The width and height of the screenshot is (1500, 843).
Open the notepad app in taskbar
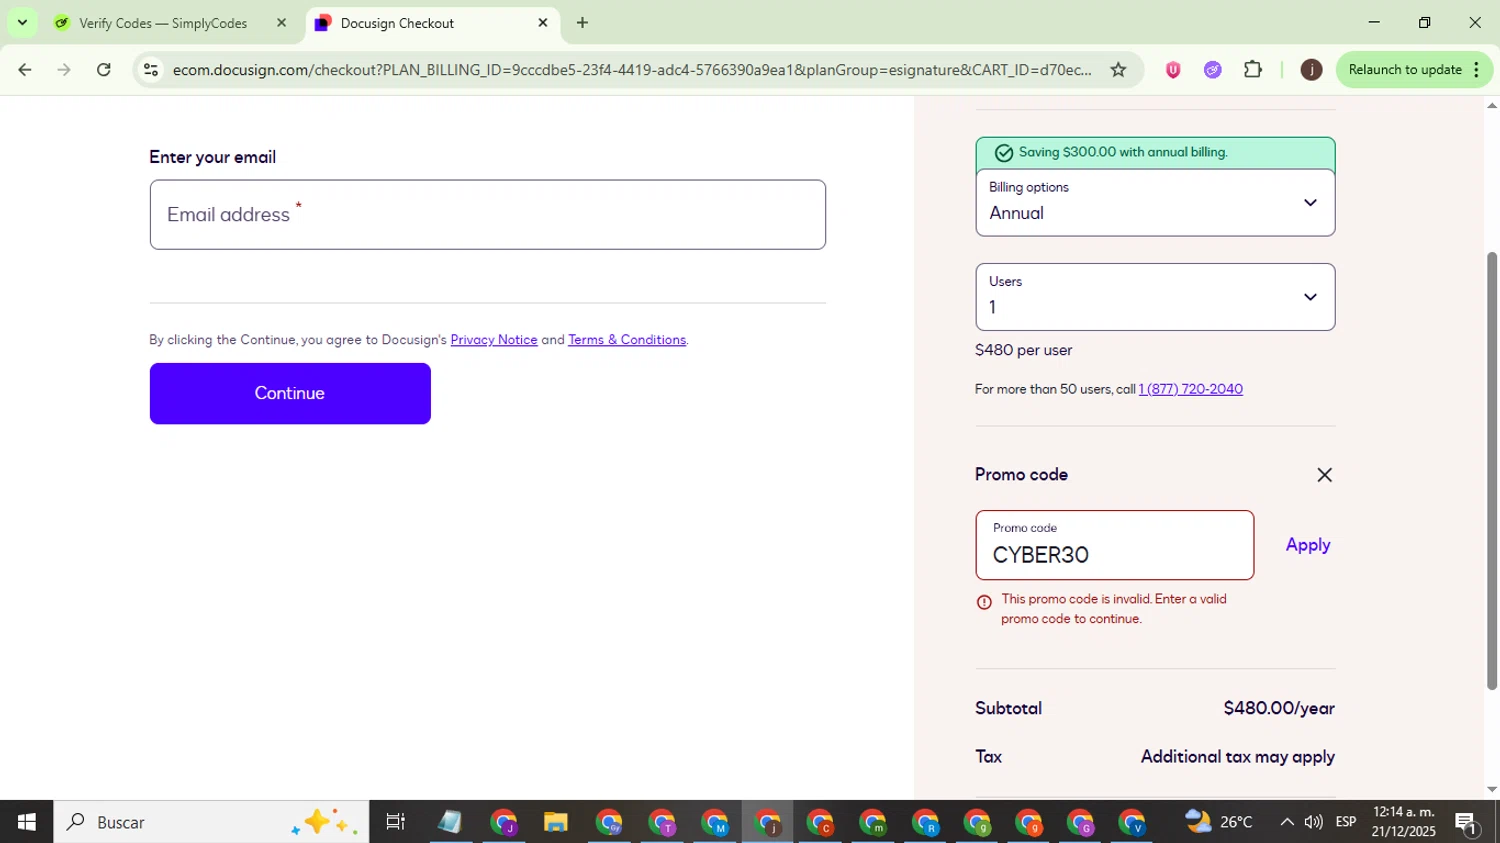450,822
